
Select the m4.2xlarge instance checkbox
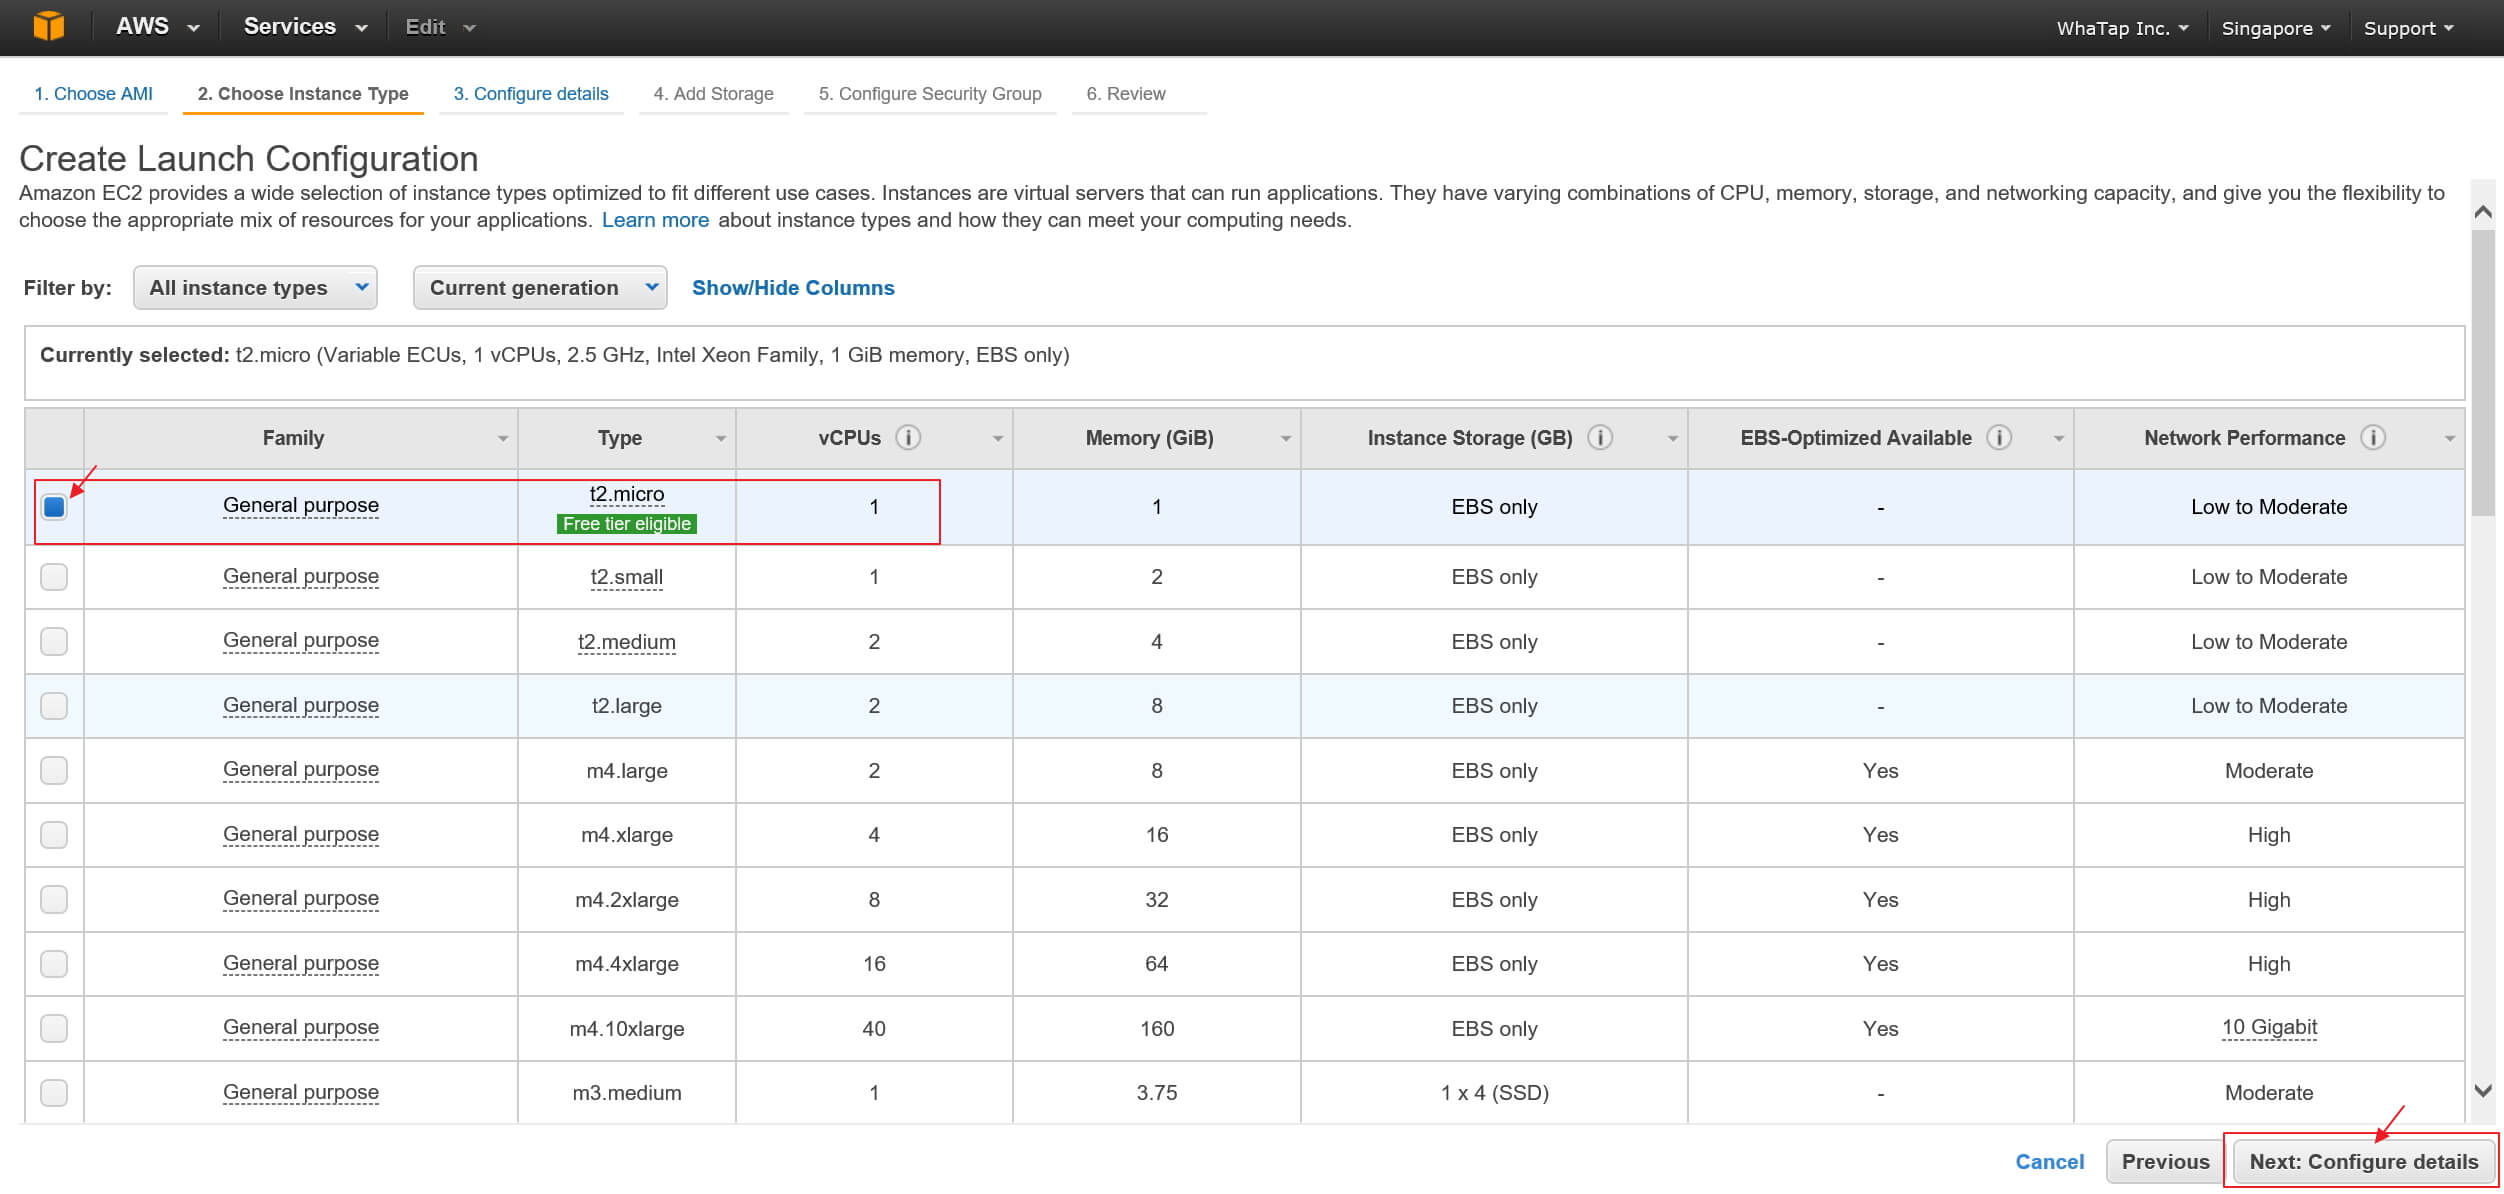[54, 899]
